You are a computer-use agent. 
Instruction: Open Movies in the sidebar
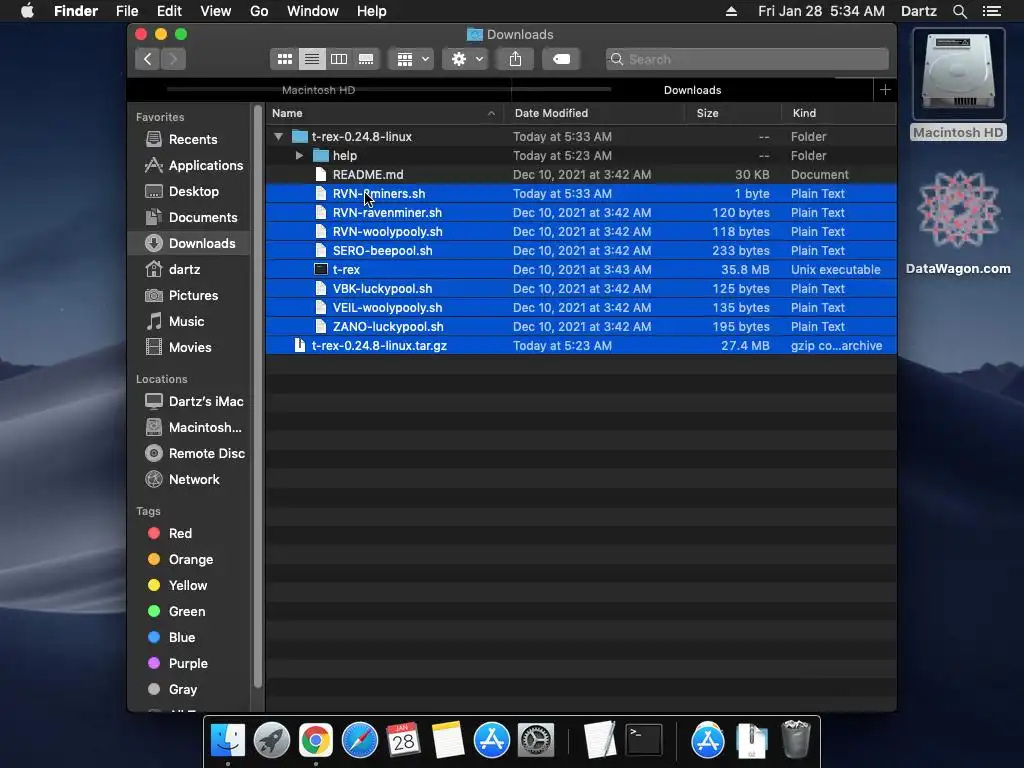tap(189, 347)
